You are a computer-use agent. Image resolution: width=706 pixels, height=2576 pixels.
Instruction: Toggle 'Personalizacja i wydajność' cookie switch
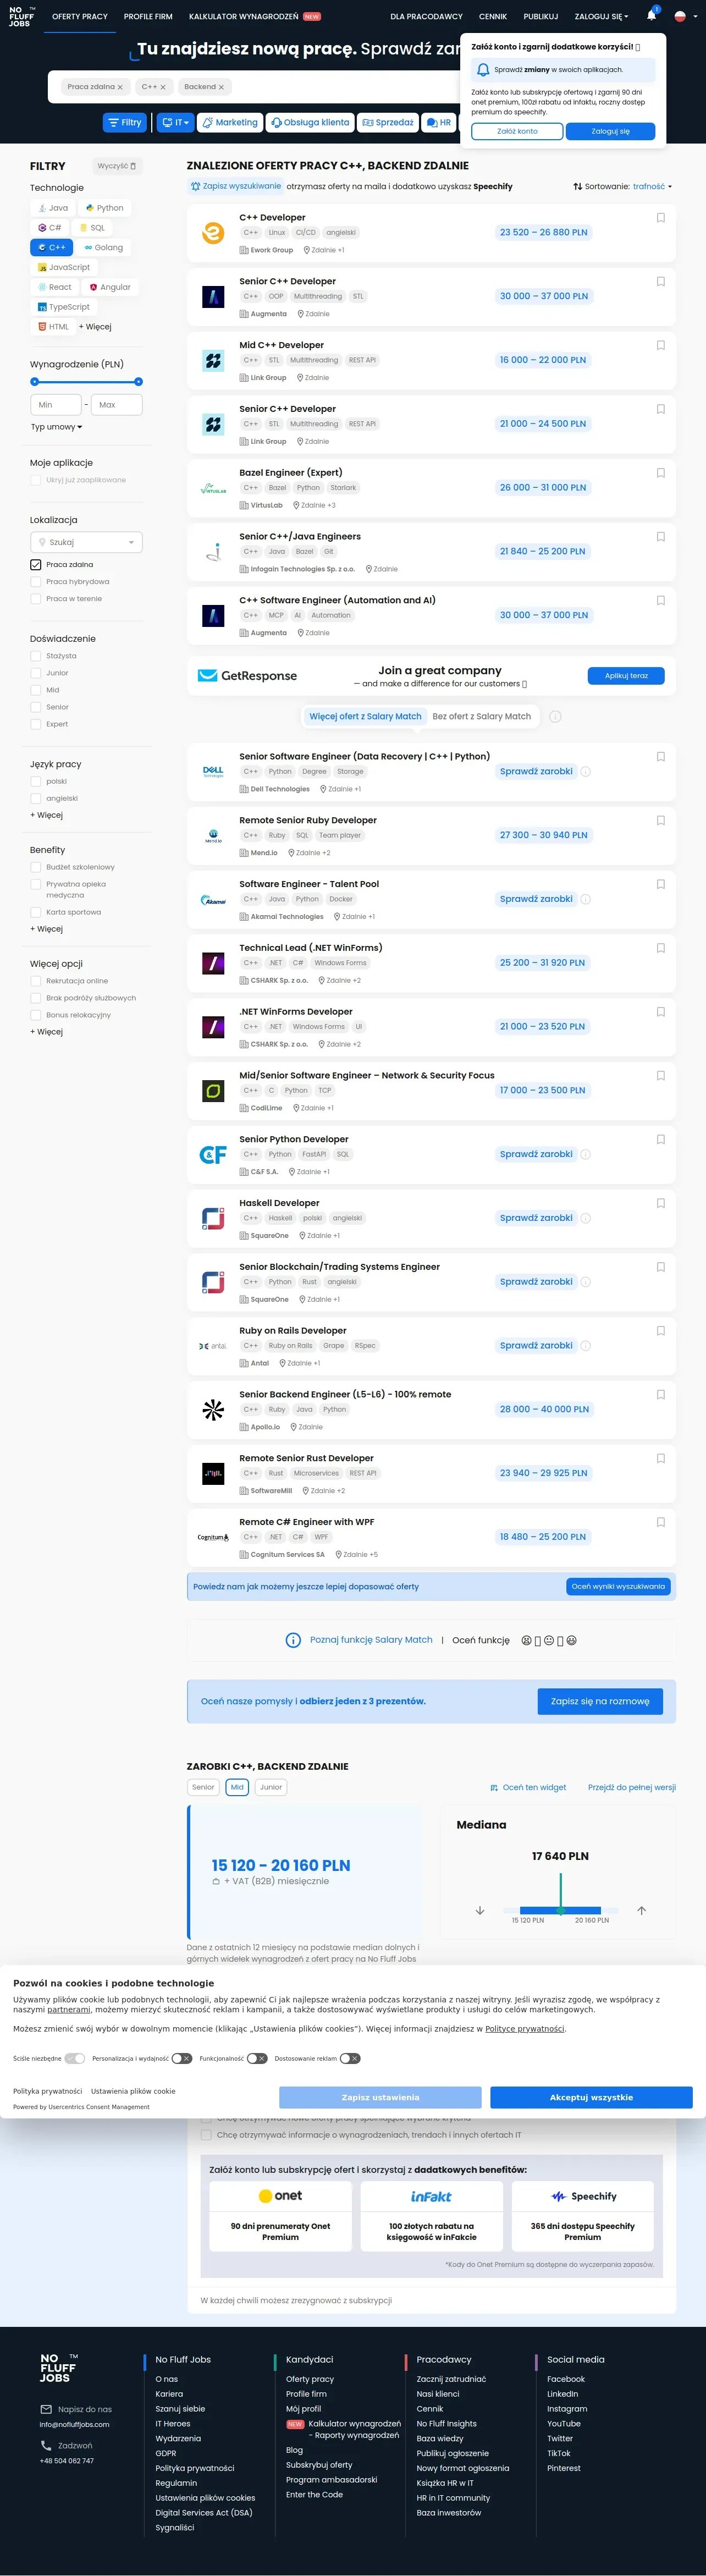181,2058
